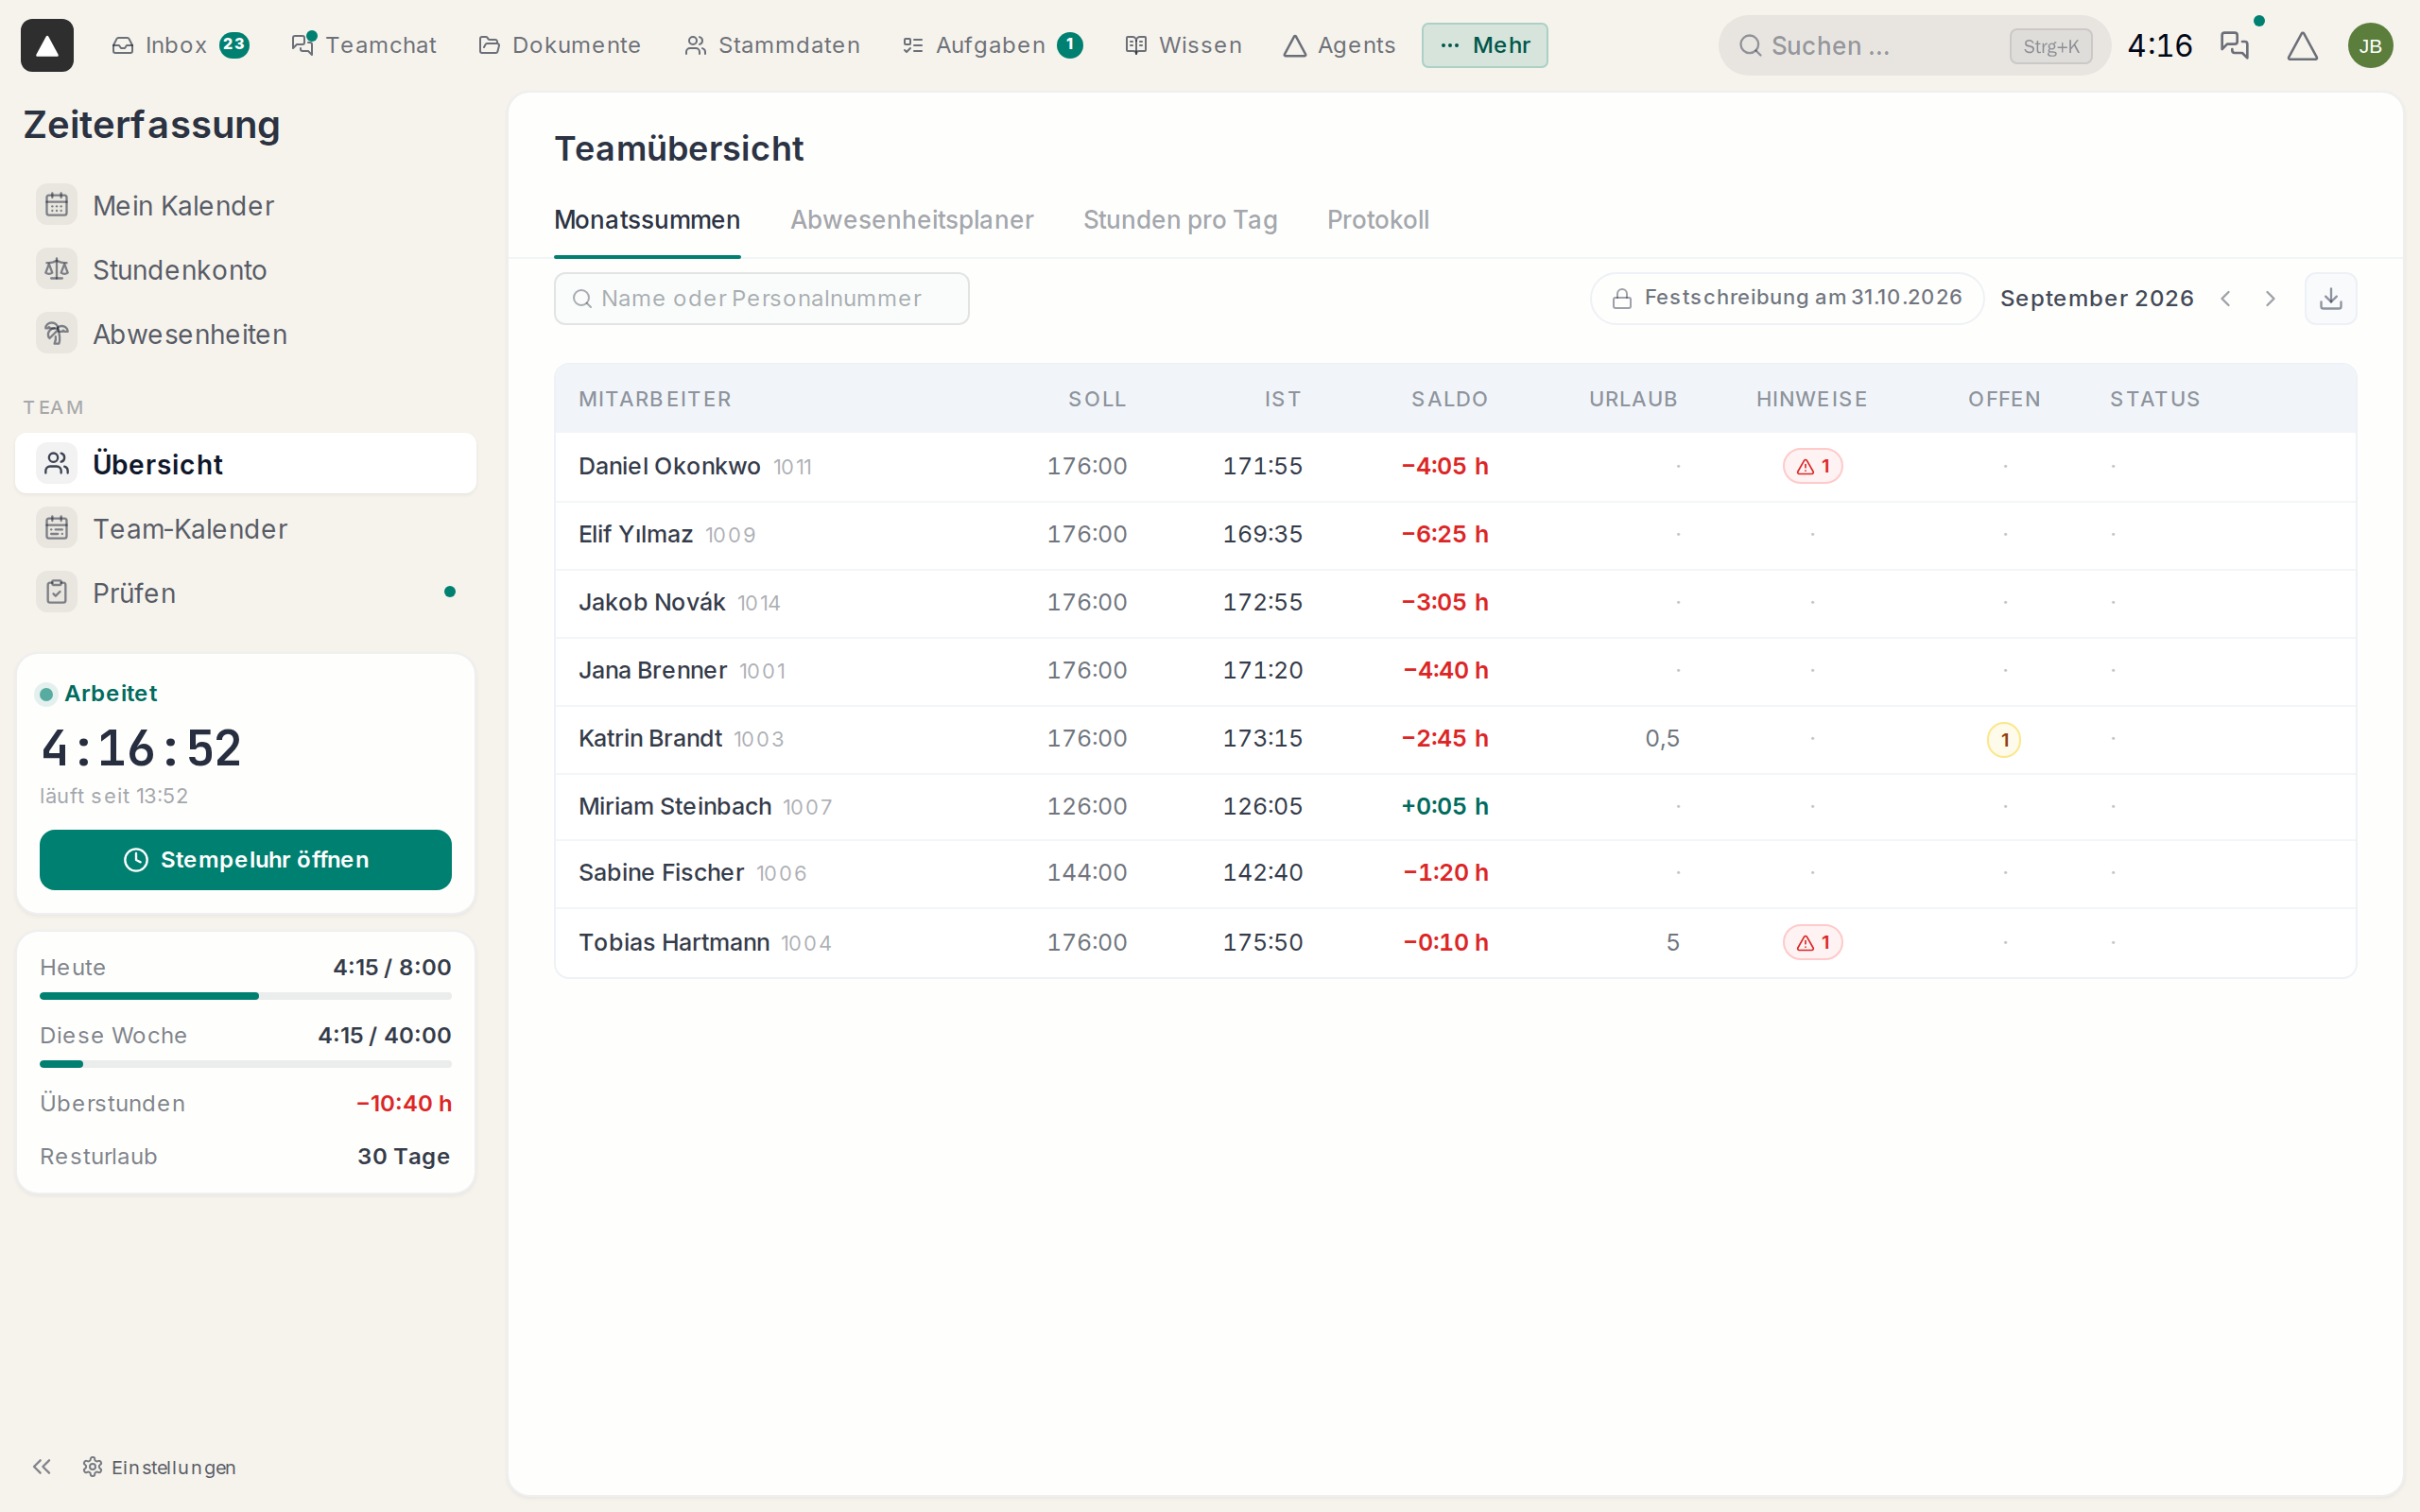
Task: Open Abwesenheiten in sidebar
Action: tap(245, 334)
